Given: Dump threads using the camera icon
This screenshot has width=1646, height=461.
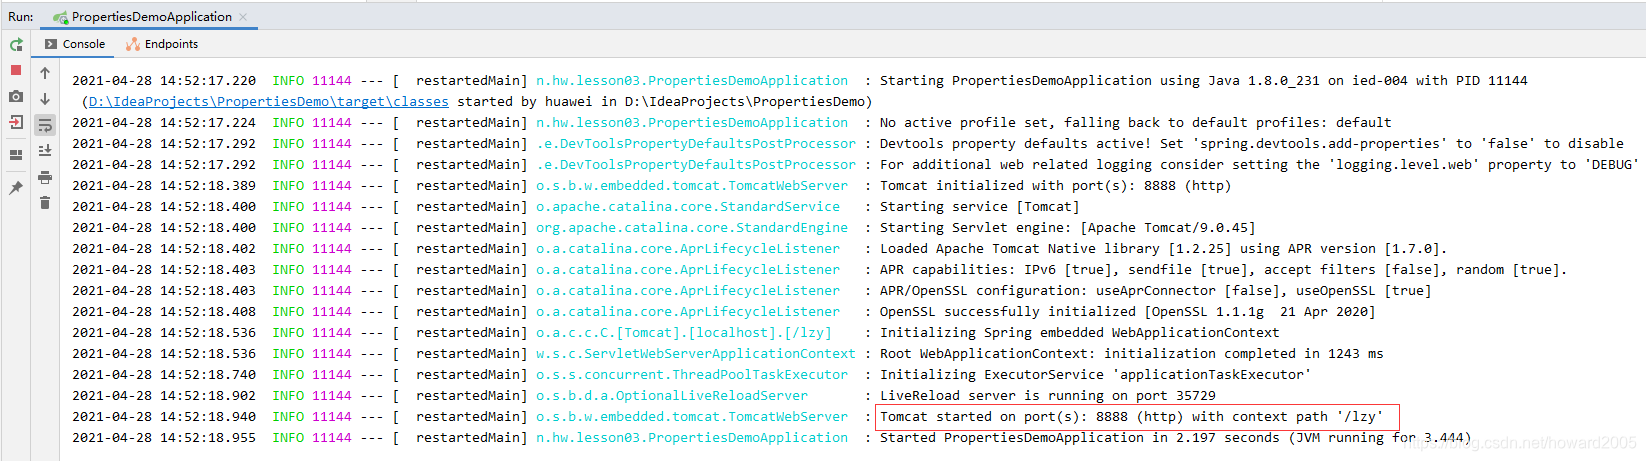Looking at the screenshot, I should tap(16, 96).
